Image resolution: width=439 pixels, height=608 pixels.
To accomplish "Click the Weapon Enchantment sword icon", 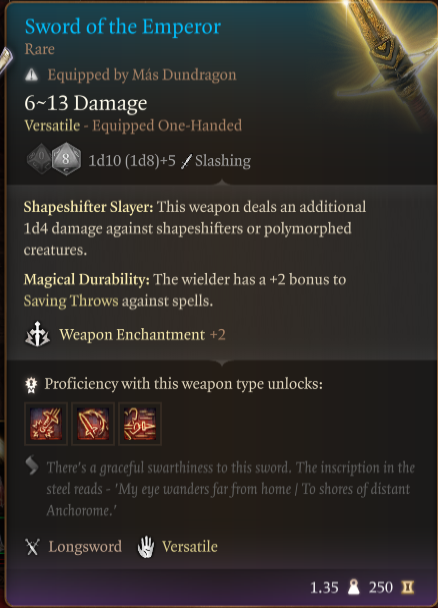I will [x=37, y=334].
